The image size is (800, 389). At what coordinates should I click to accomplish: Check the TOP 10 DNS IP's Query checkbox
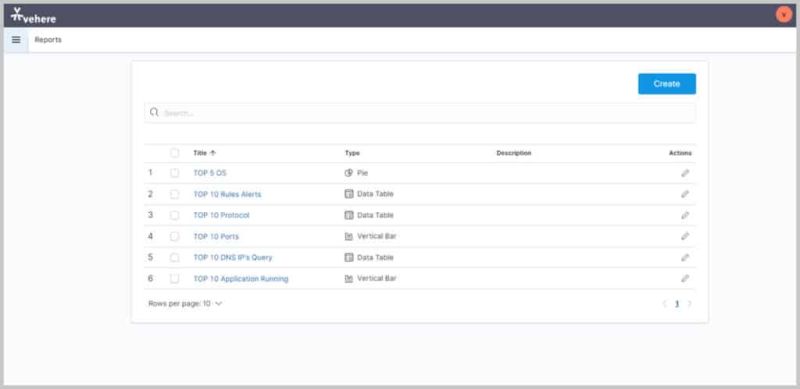point(174,258)
